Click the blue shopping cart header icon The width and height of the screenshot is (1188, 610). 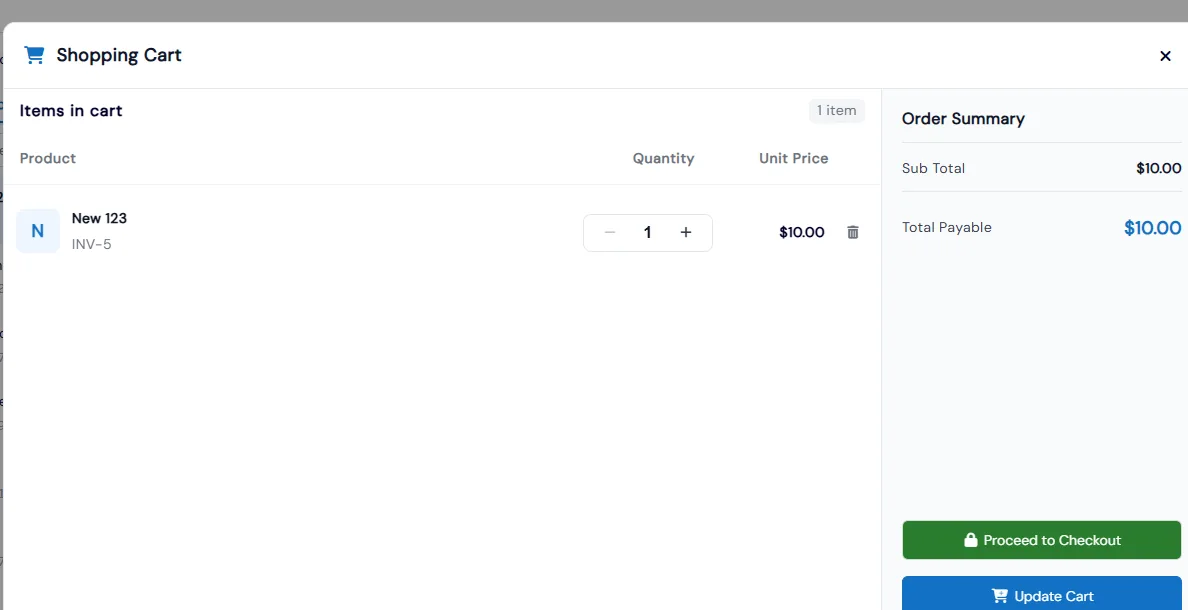click(34, 55)
